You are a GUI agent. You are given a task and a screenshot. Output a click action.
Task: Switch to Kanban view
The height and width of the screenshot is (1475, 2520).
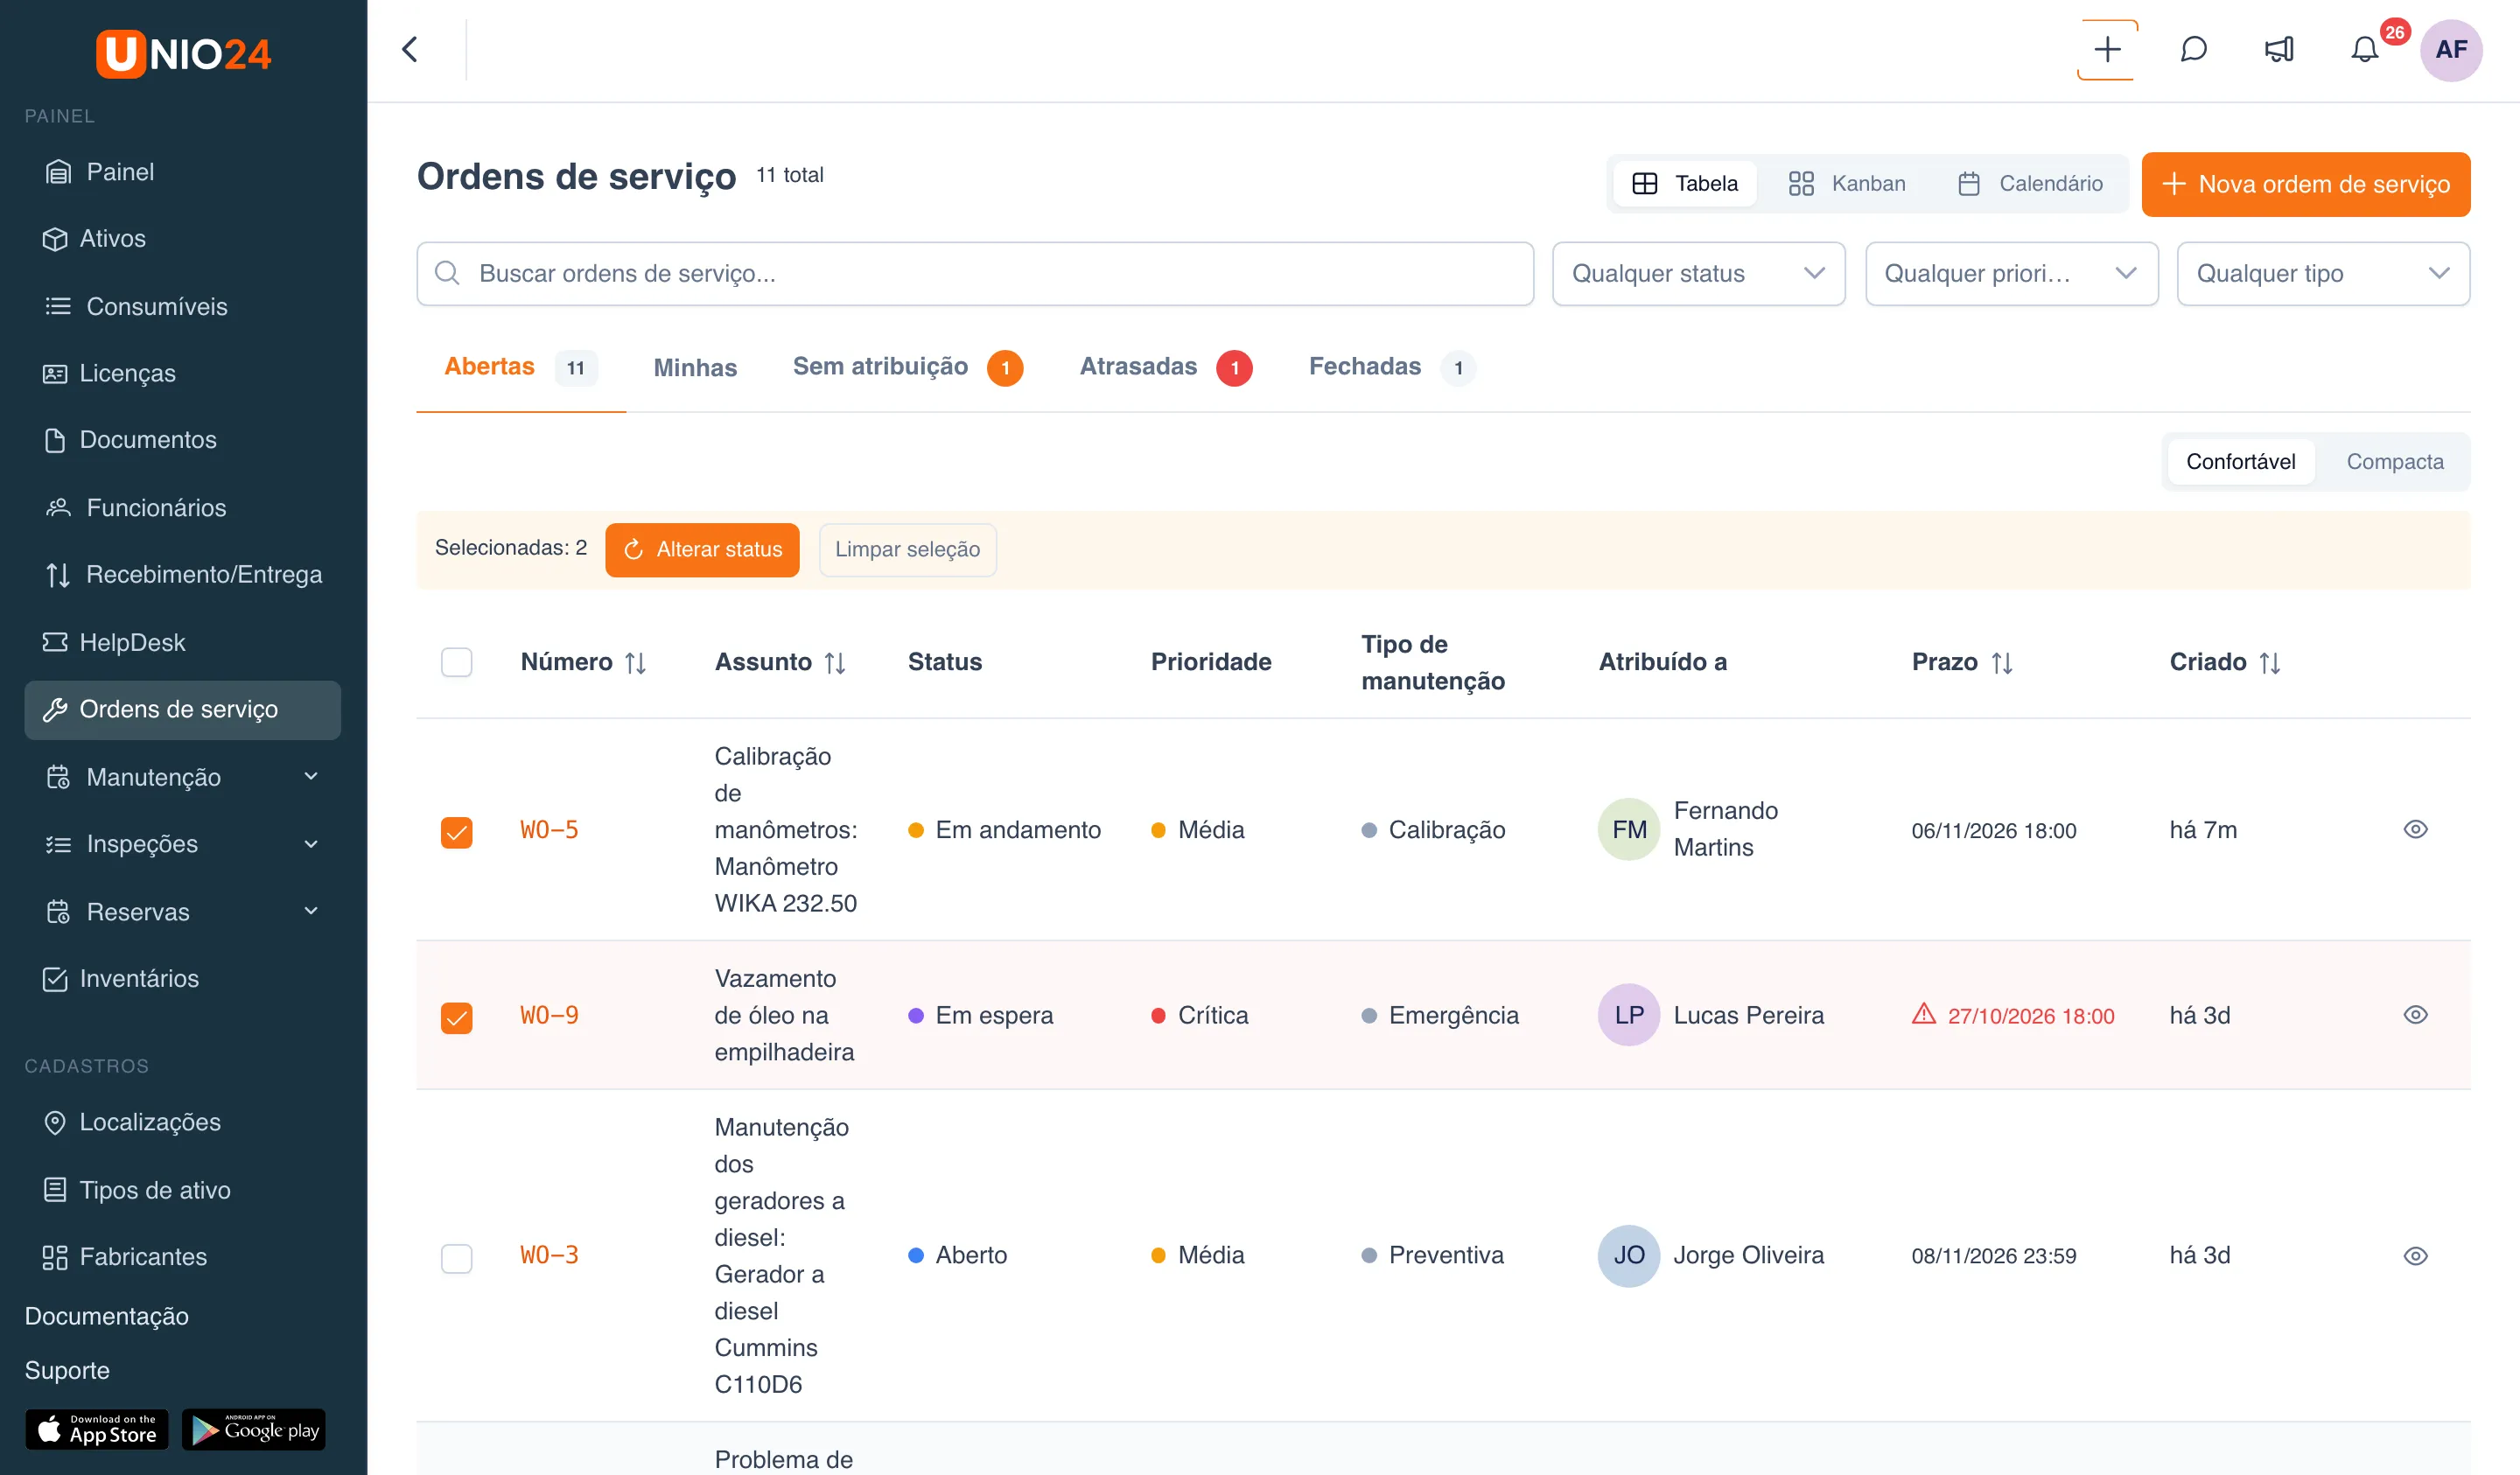[x=1847, y=183]
